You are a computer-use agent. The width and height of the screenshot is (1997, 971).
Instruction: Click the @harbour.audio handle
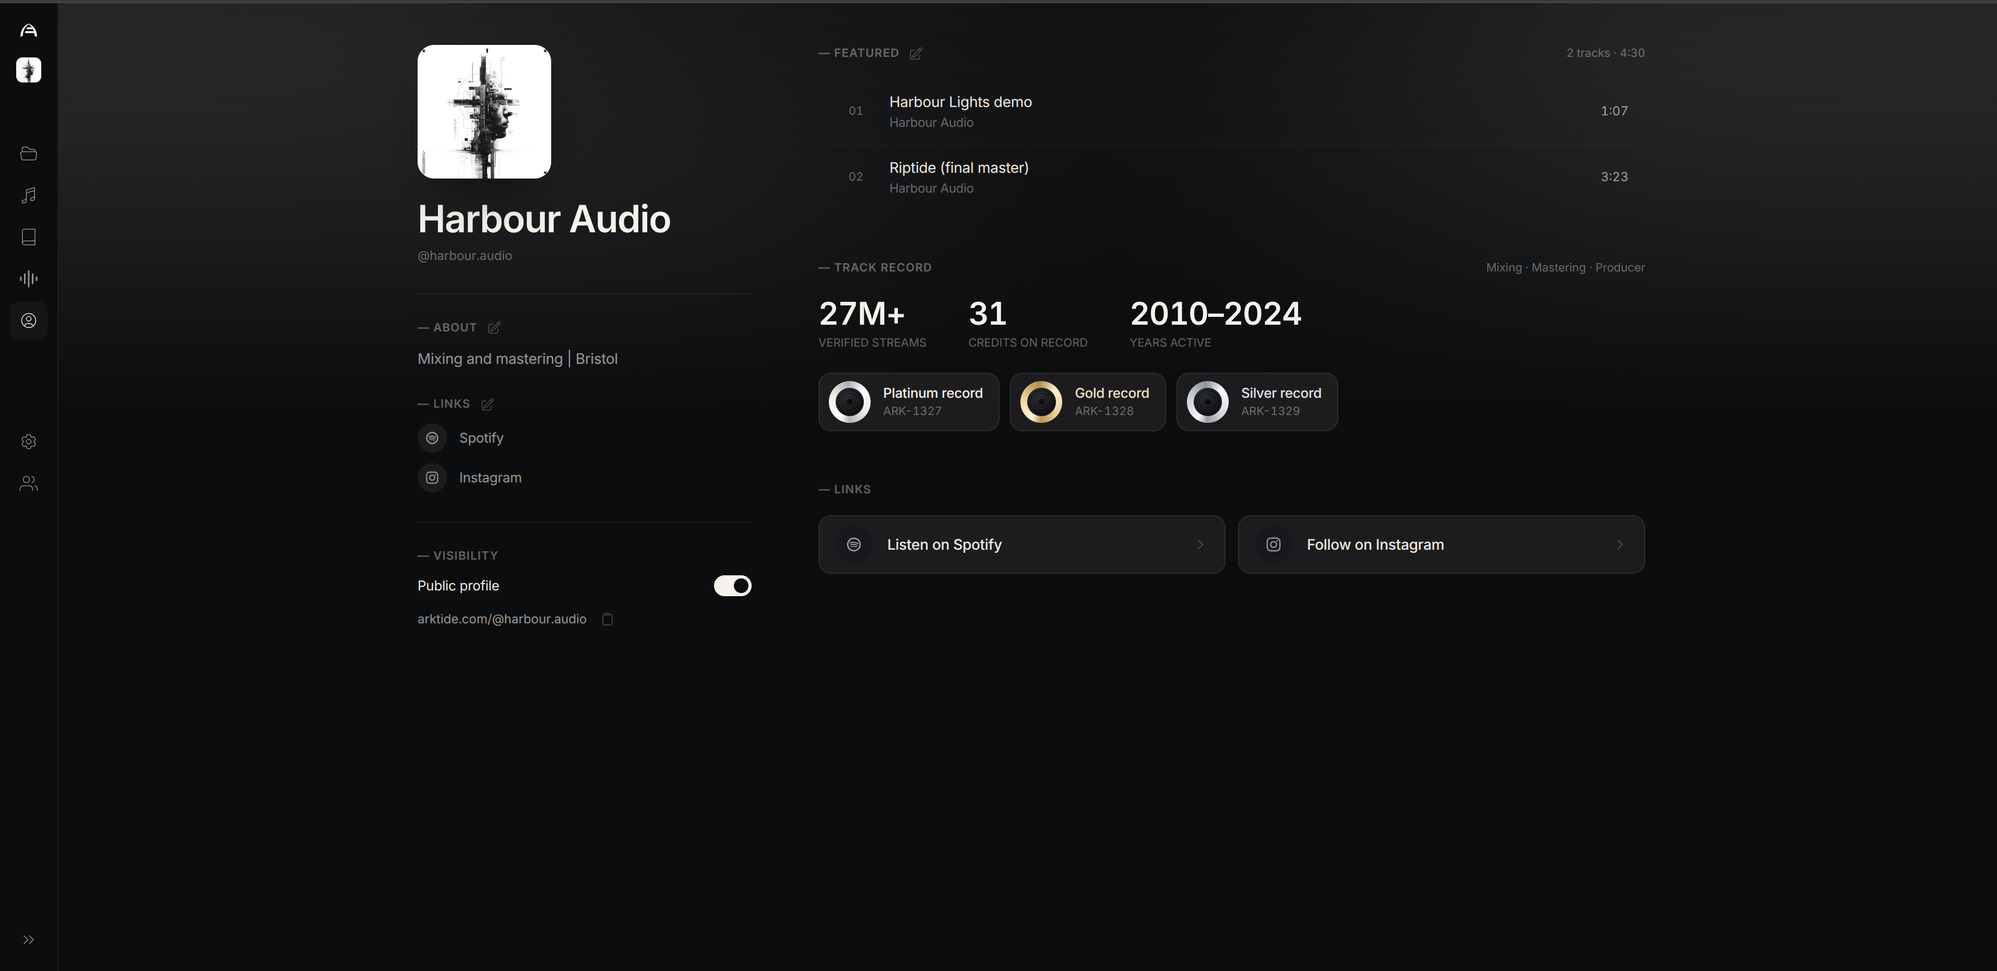click(x=465, y=256)
